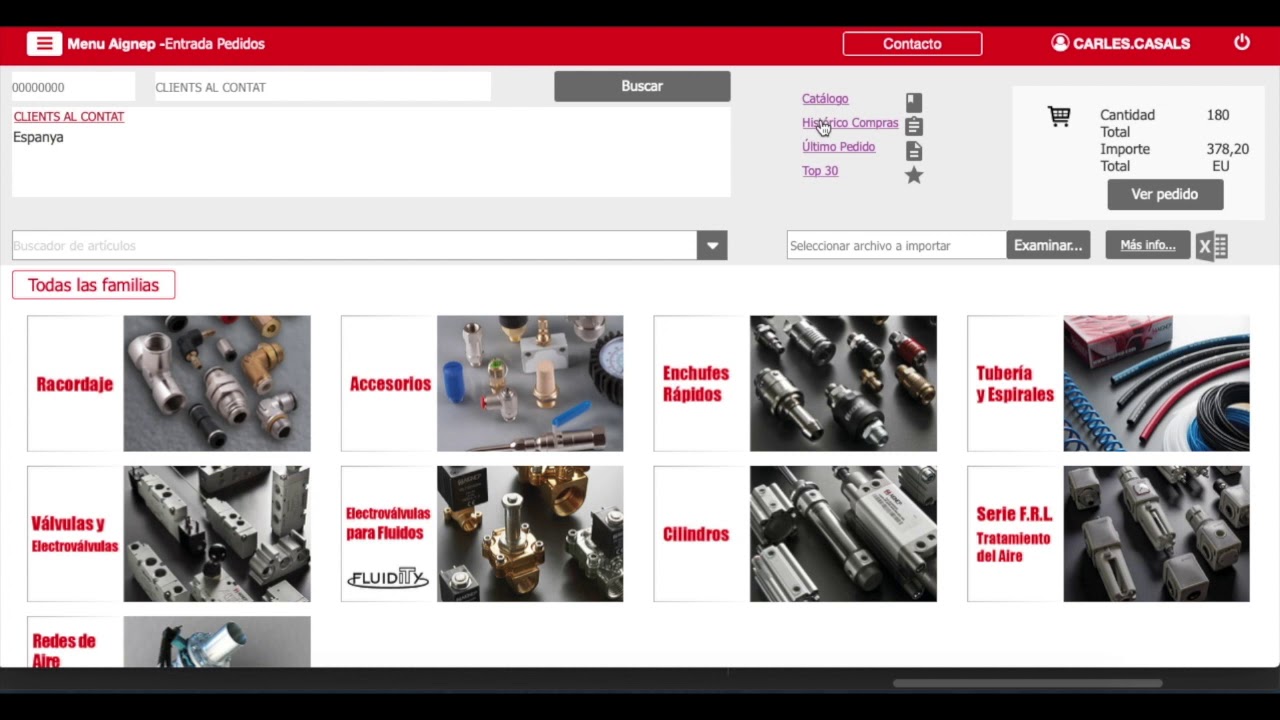The image size is (1280, 720).
Task: Open the CLIENTS AL CONTAT link
Action: [x=69, y=116]
